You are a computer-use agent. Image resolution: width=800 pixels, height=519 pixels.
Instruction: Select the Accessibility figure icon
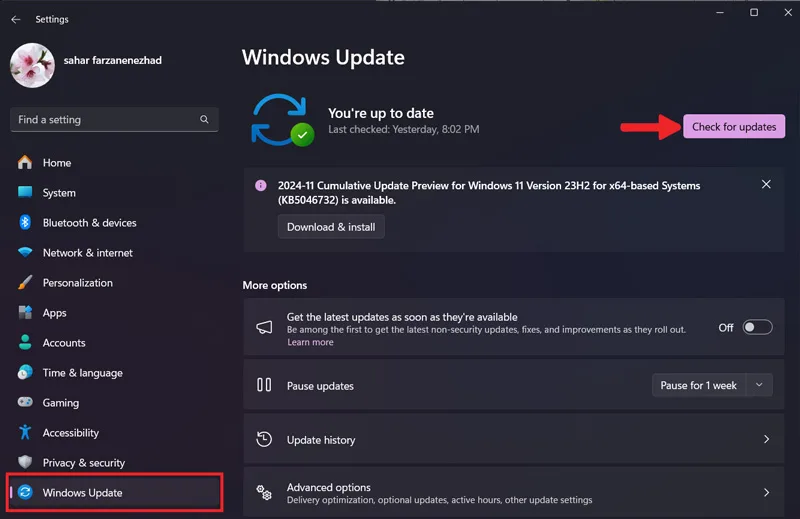25,432
